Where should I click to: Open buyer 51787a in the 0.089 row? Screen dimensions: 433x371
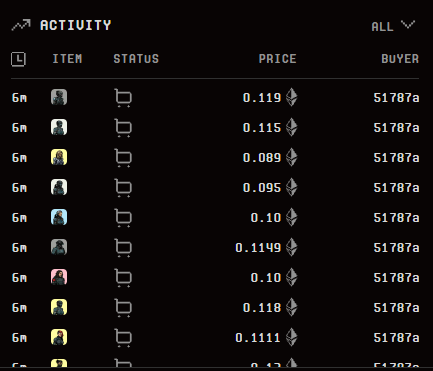(396, 158)
